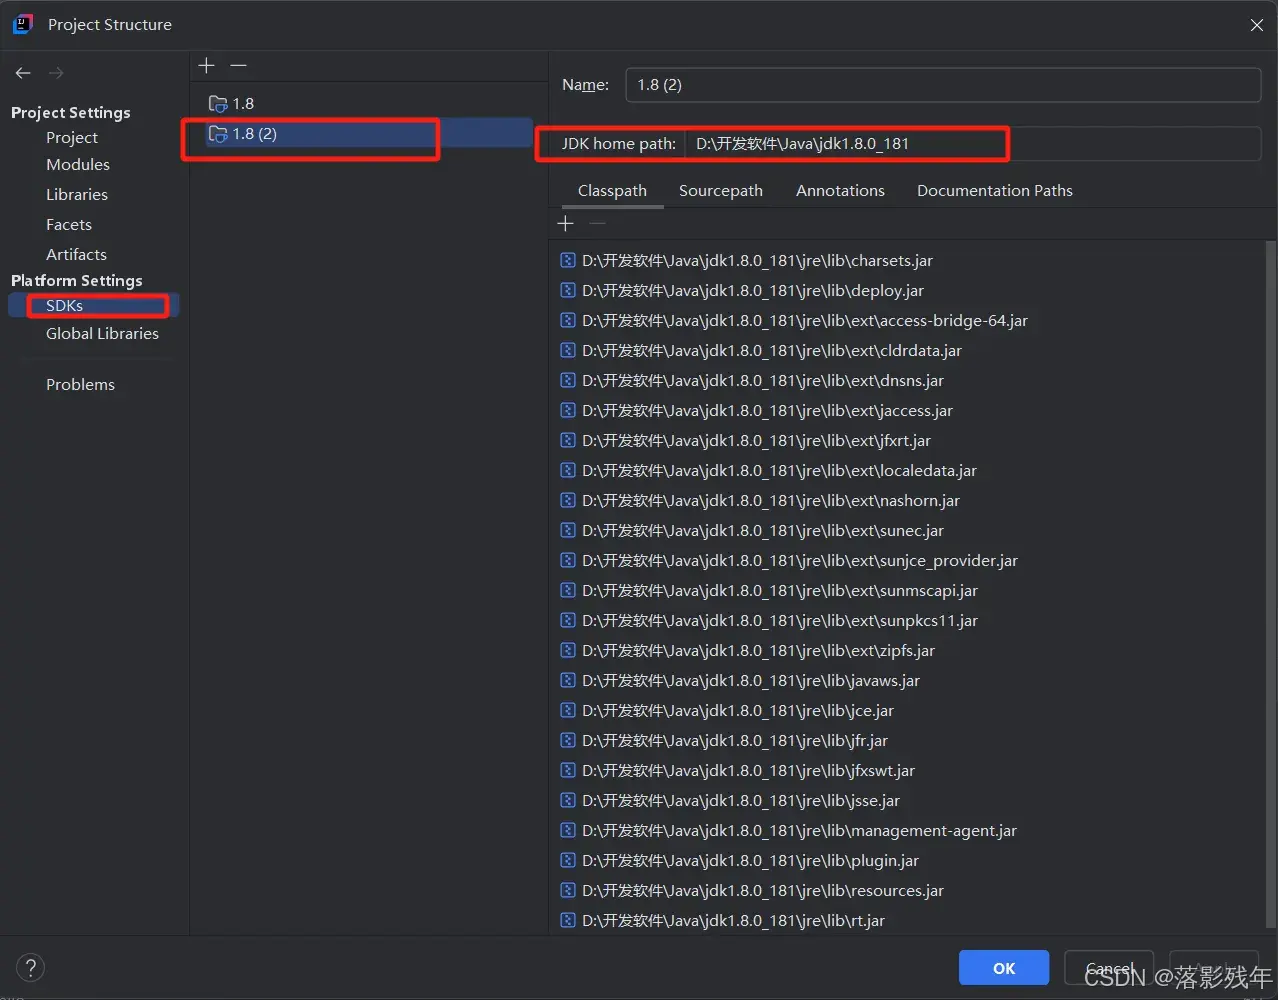Click the IntelliJ logo in title bar
This screenshot has width=1278, height=1000.
coord(23,24)
